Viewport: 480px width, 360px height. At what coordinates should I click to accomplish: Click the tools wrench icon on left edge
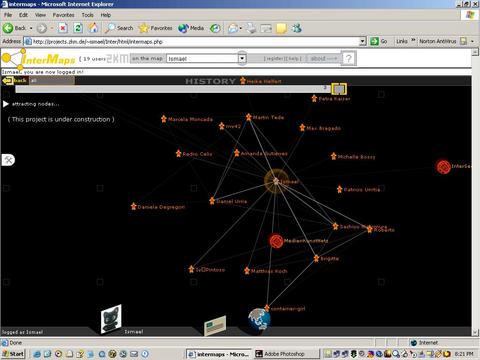pyautogui.click(x=8, y=160)
